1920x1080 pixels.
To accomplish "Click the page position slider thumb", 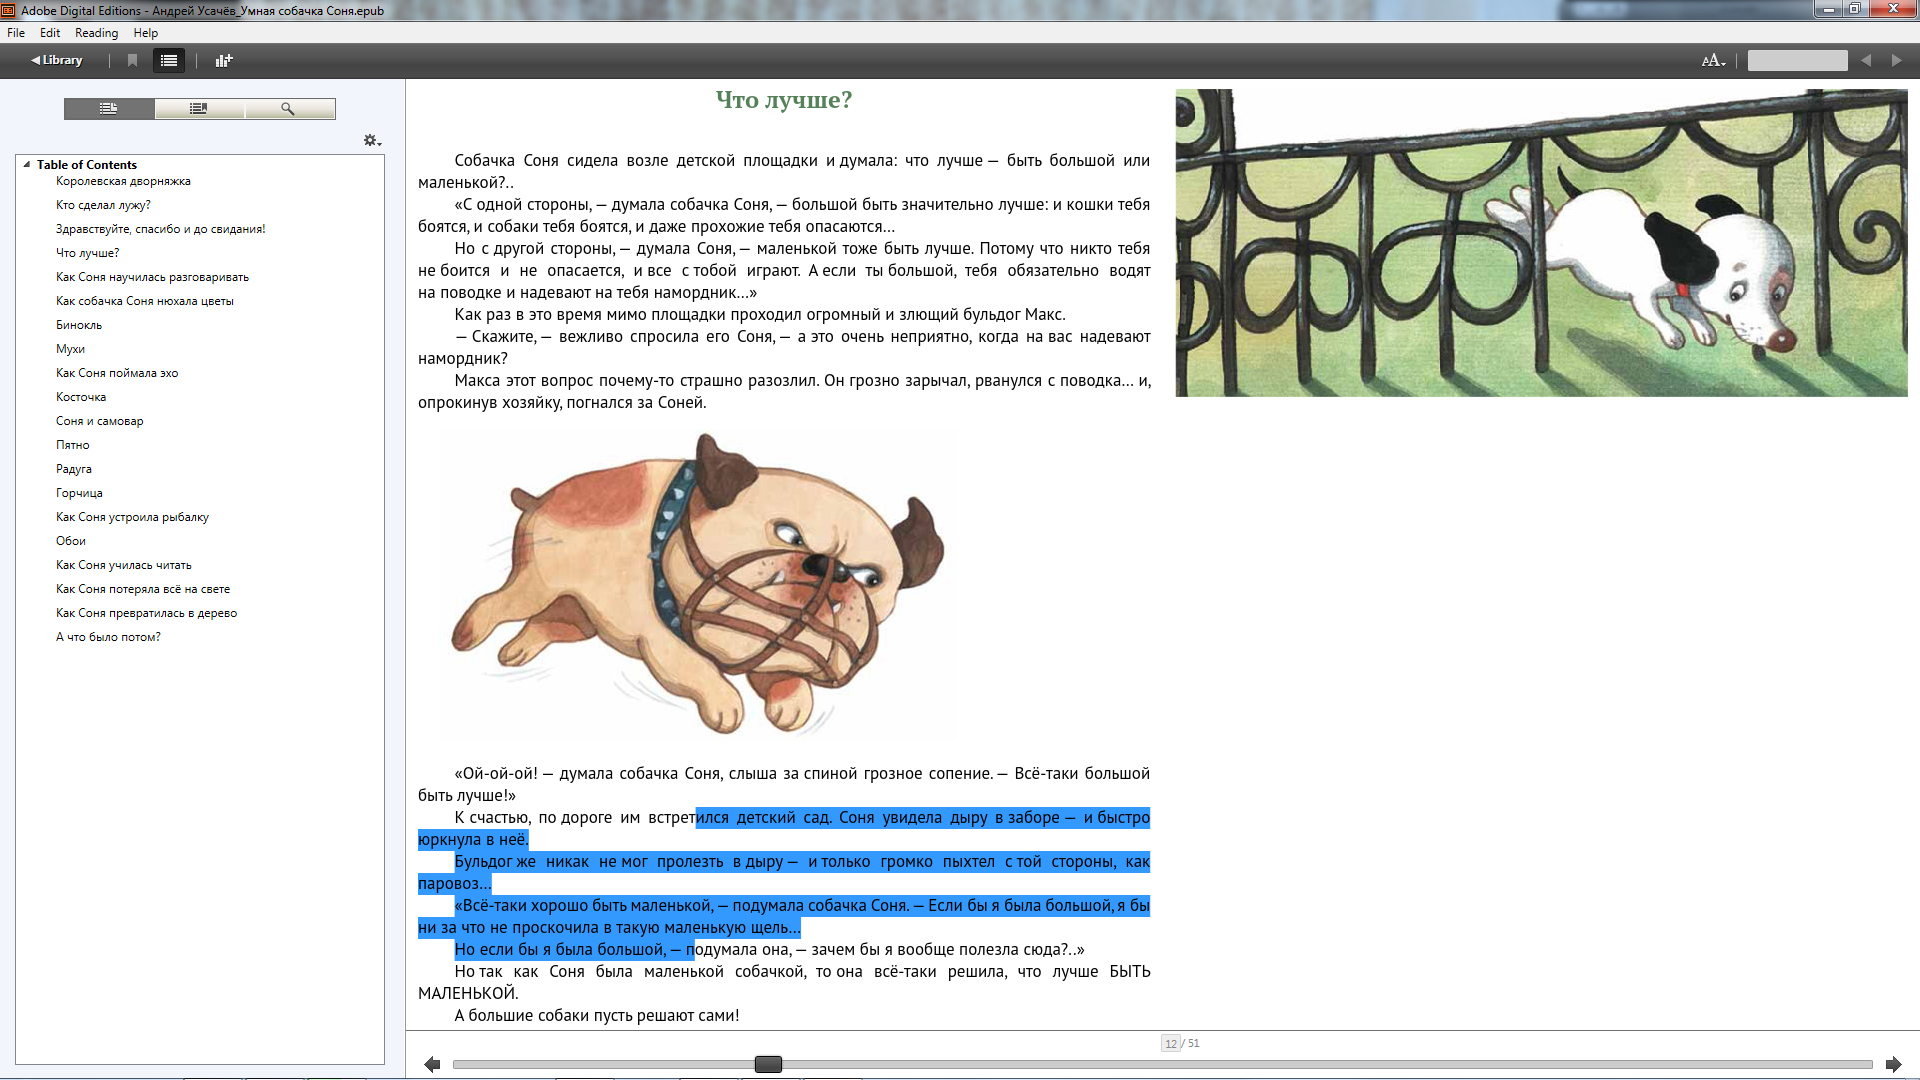I will tap(768, 1064).
